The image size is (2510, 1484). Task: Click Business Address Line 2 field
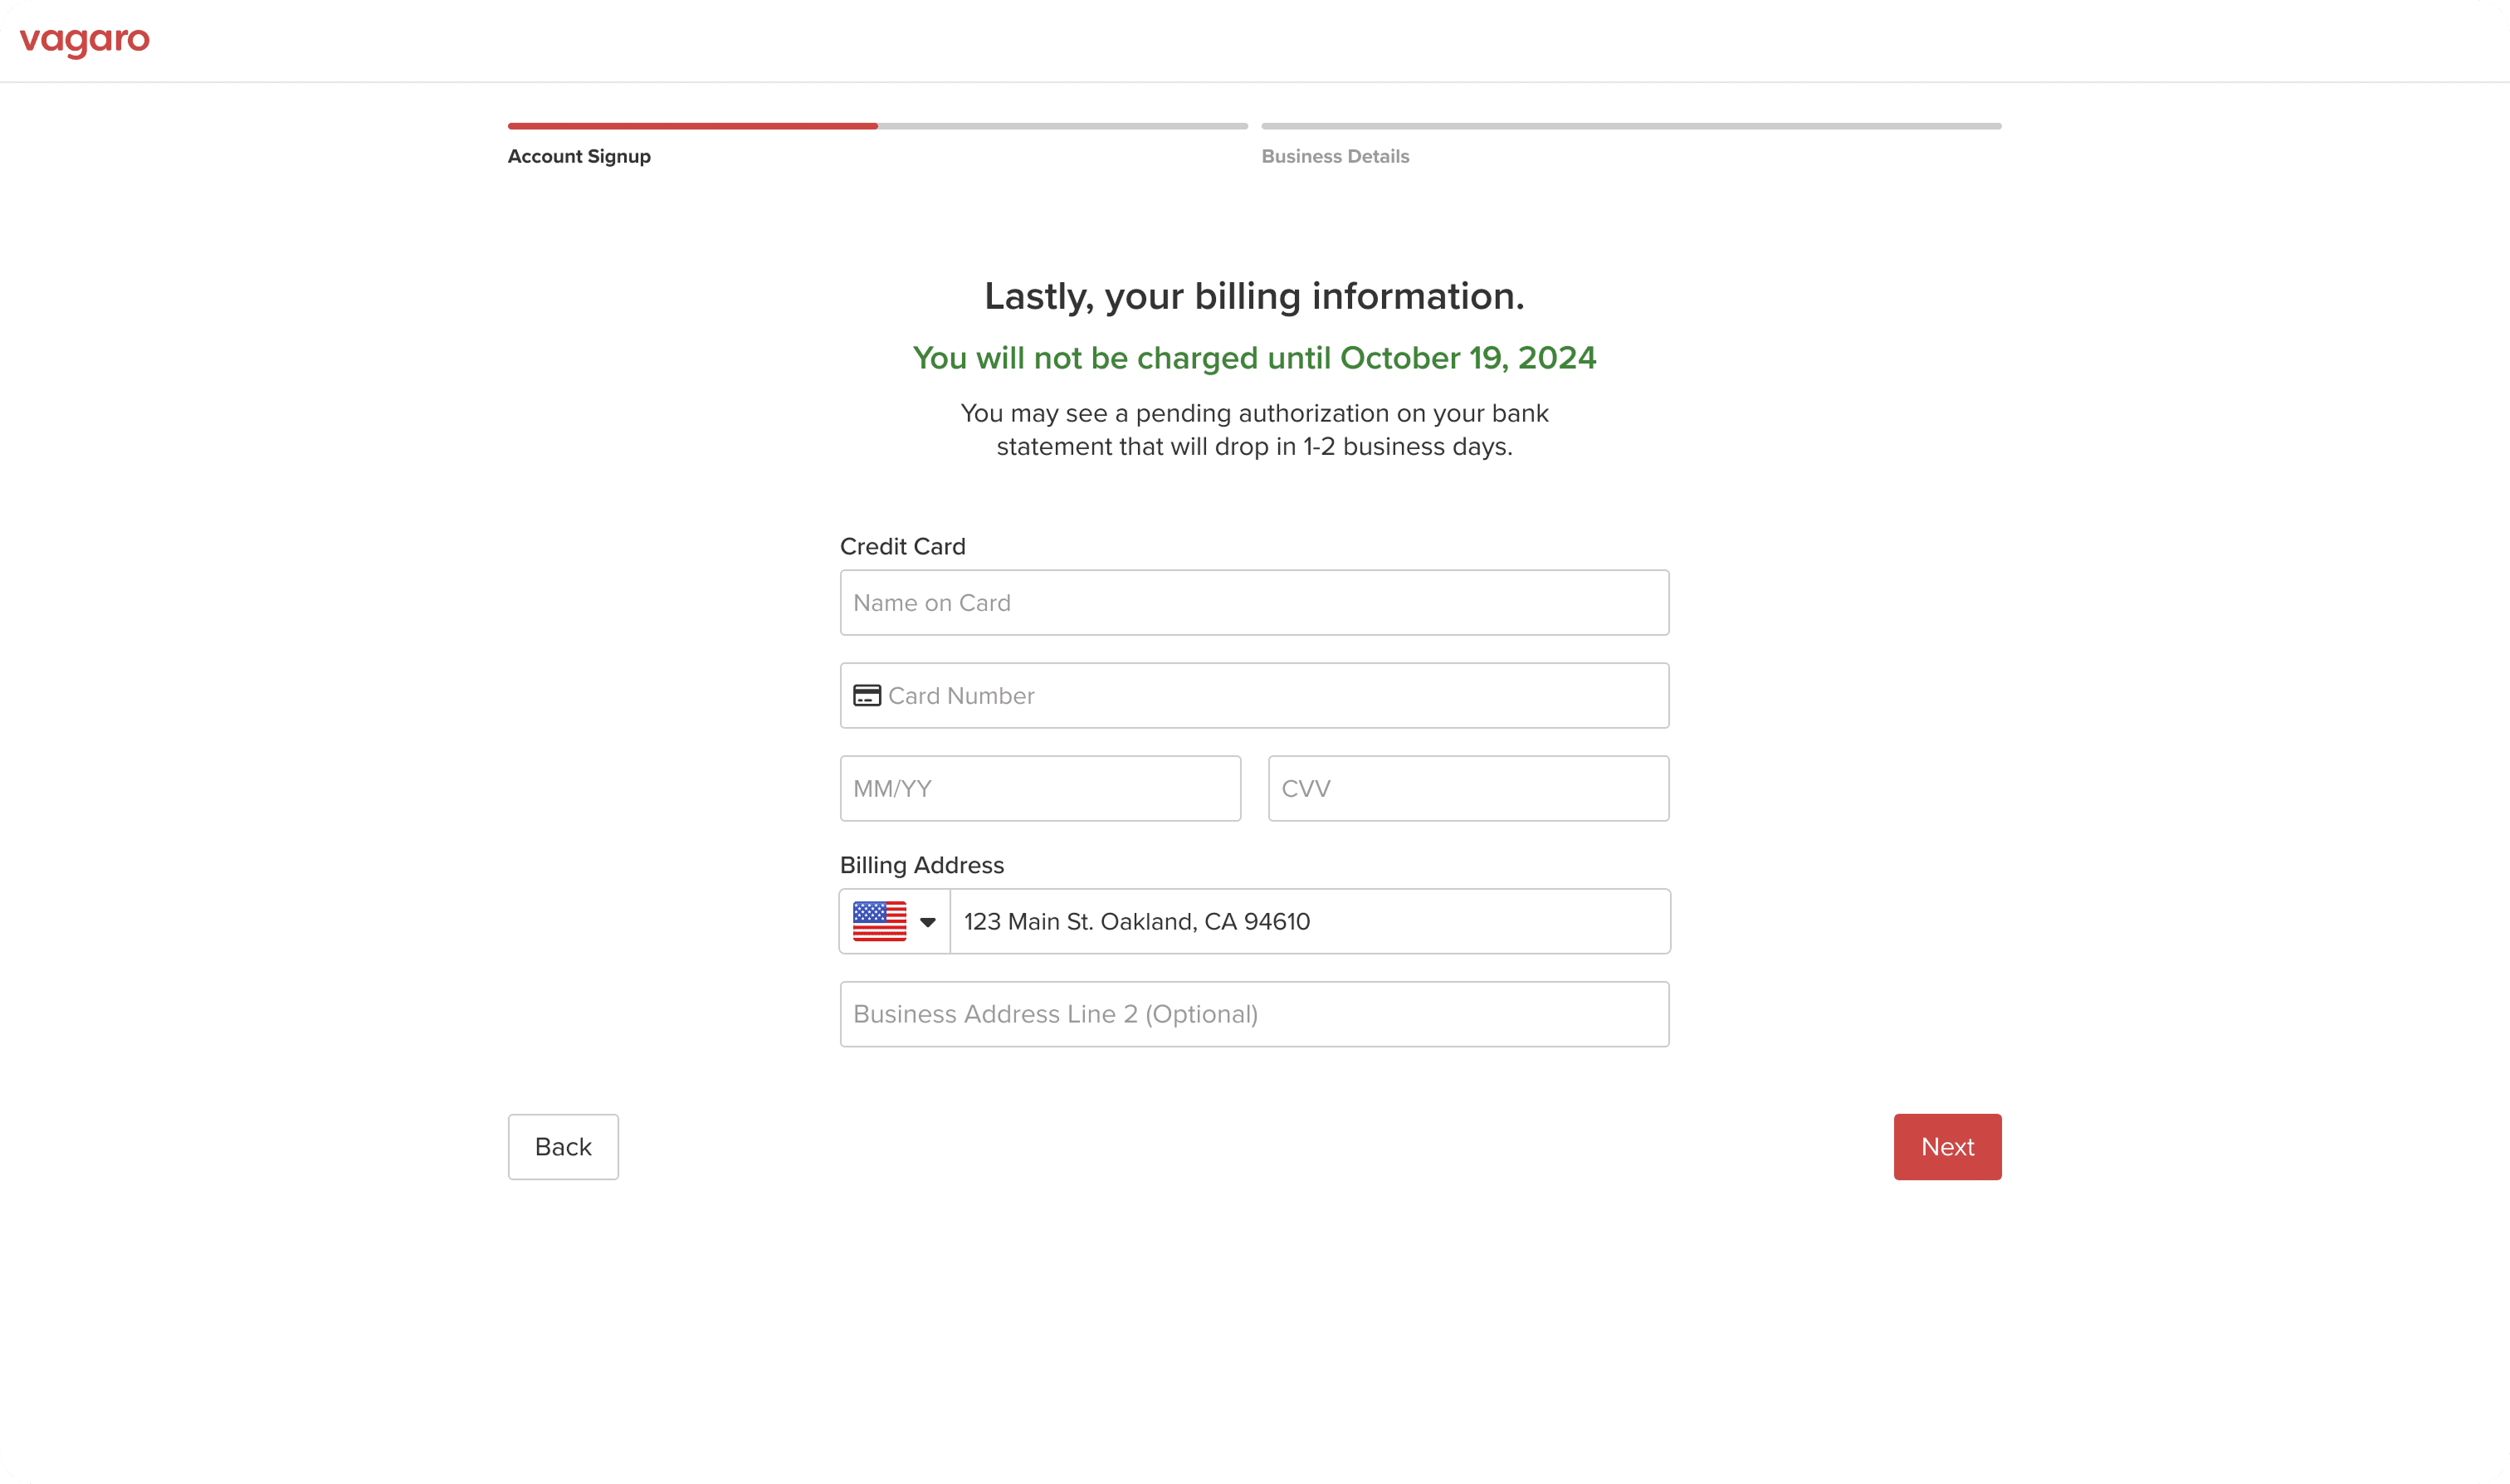coord(1254,1014)
